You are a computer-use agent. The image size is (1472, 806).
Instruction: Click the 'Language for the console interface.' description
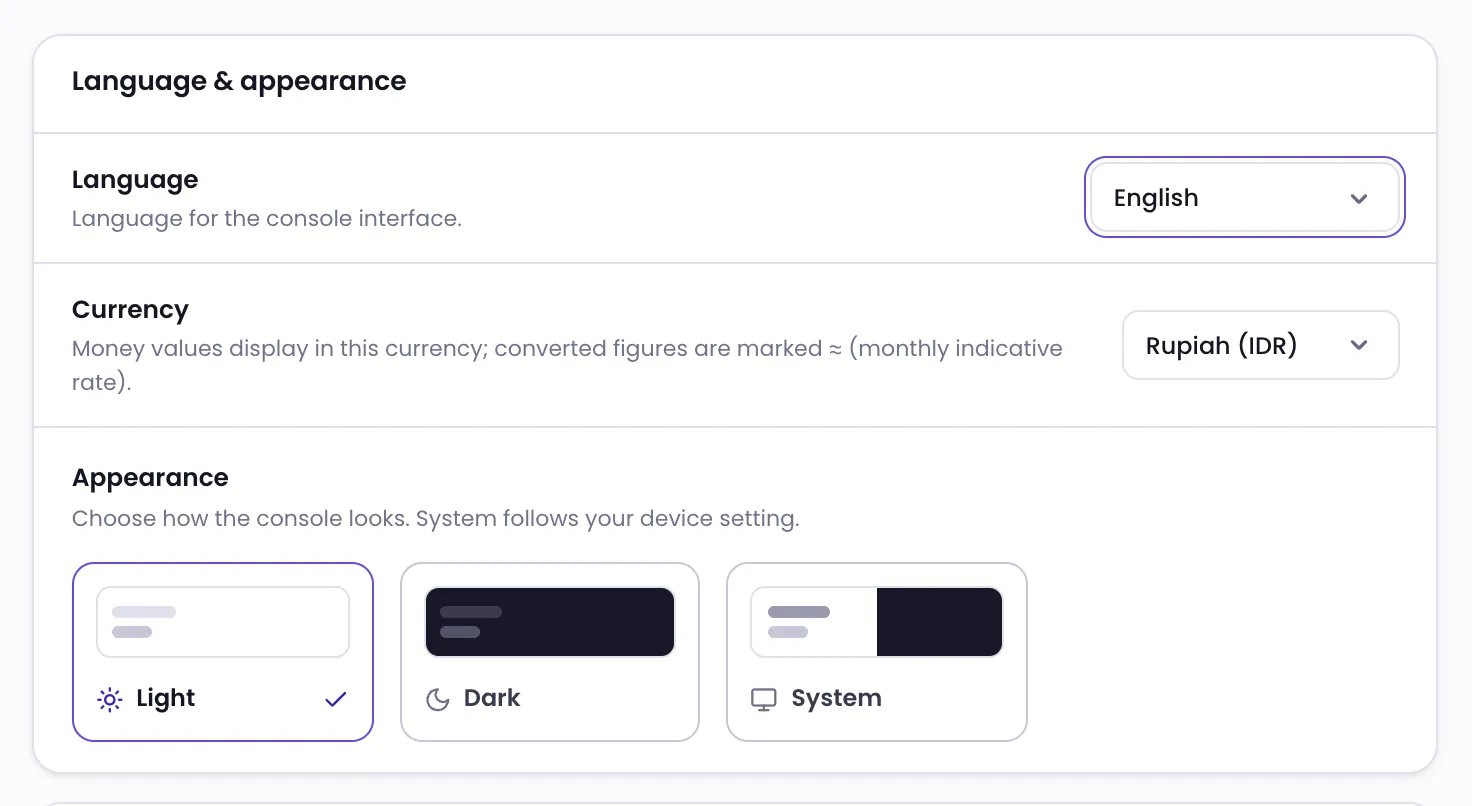pos(267,218)
